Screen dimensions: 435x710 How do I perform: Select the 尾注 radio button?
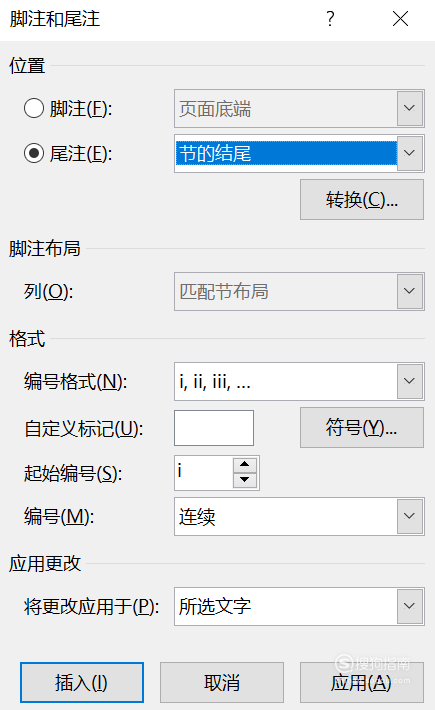33,154
